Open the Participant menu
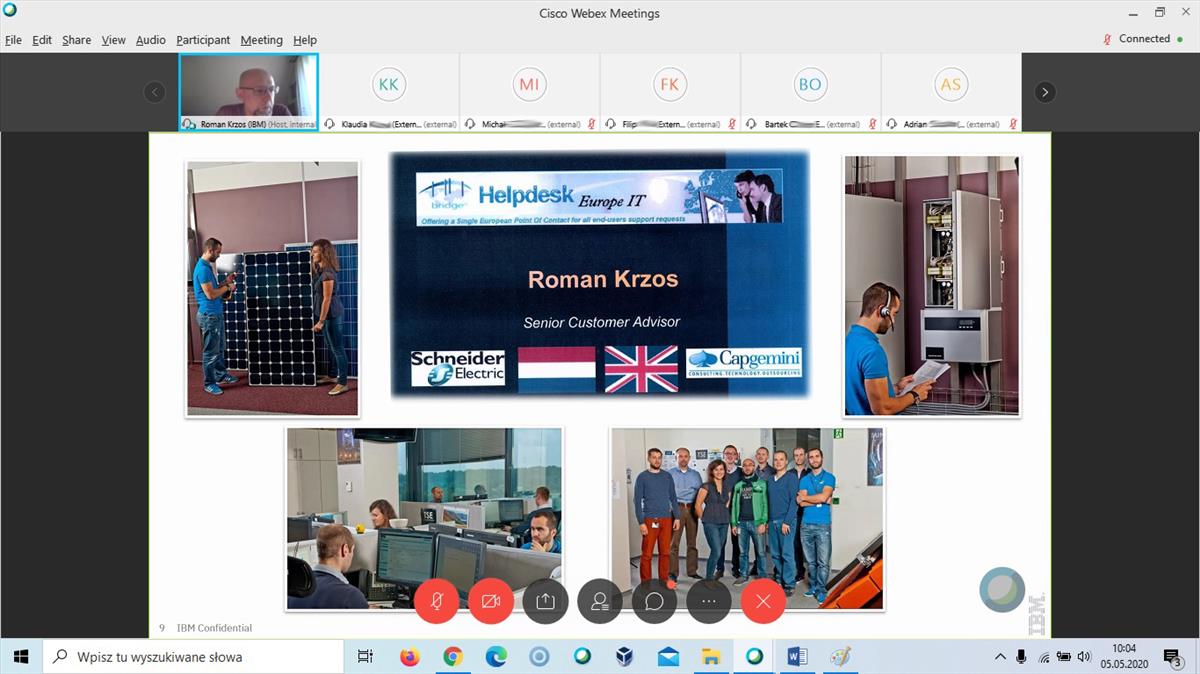The width and height of the screenshot is (1200, 674). coord(203,40)
